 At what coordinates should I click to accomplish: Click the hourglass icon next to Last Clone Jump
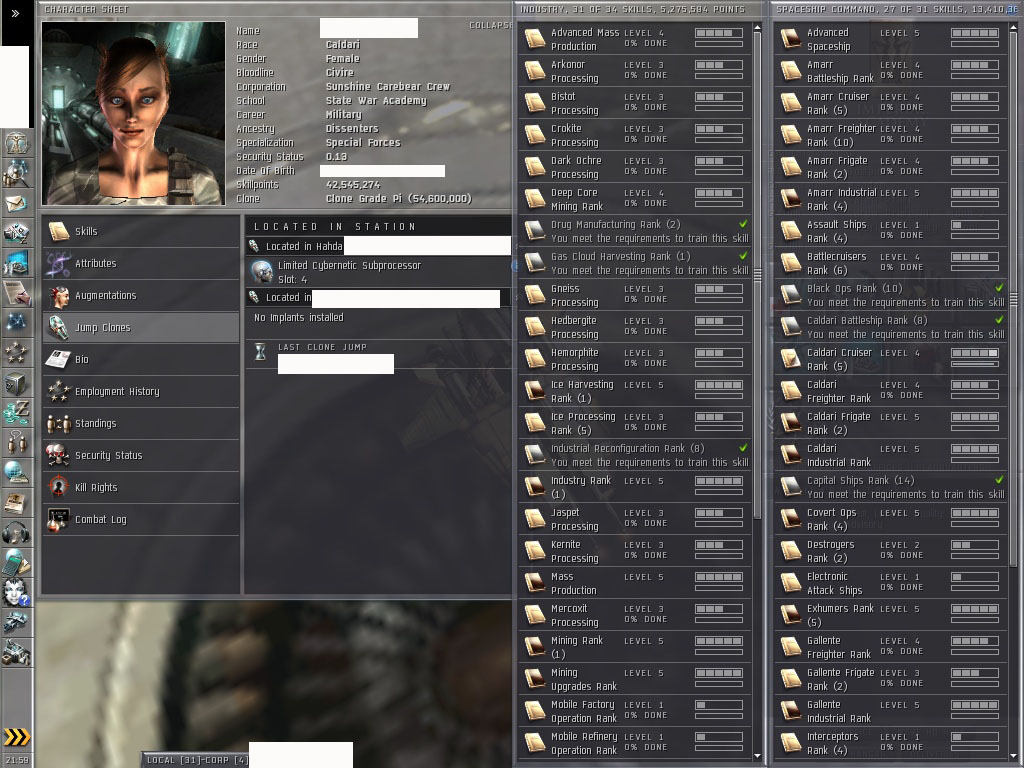(x=260, y=352)
